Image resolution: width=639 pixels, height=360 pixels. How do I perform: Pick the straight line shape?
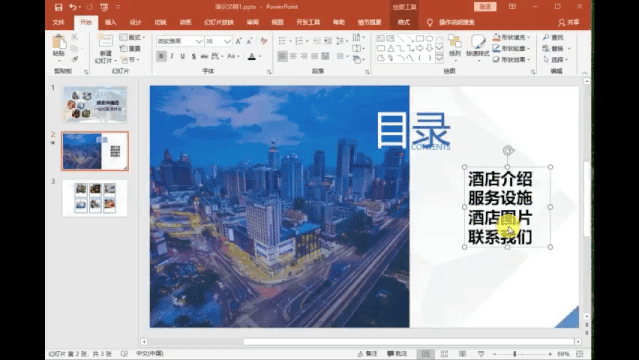401,39
